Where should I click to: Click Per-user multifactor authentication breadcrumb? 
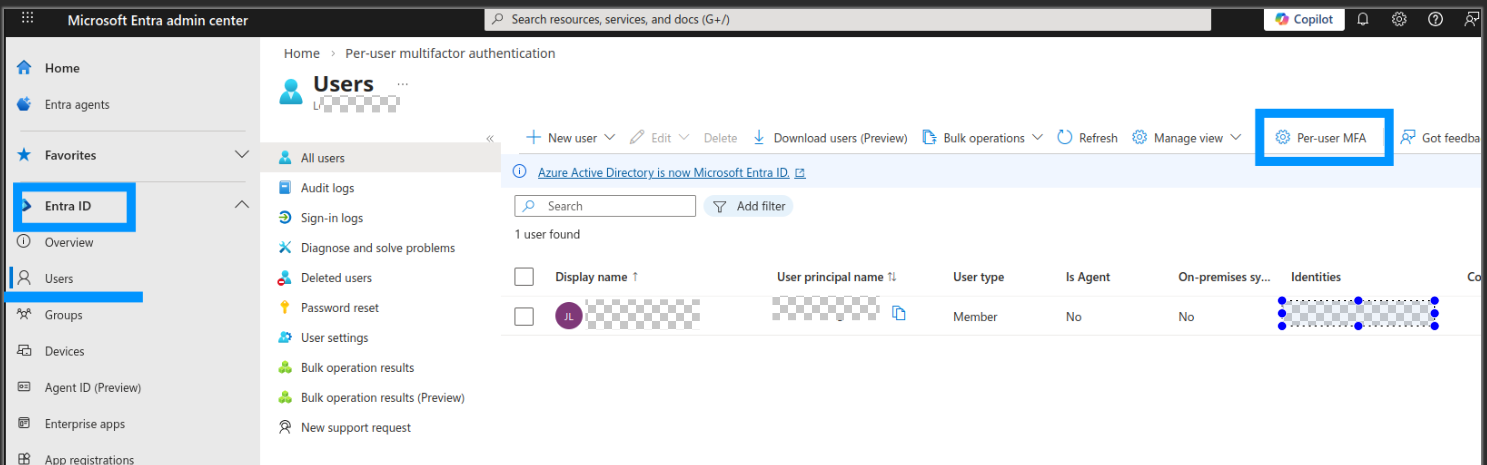coord(450,53)
